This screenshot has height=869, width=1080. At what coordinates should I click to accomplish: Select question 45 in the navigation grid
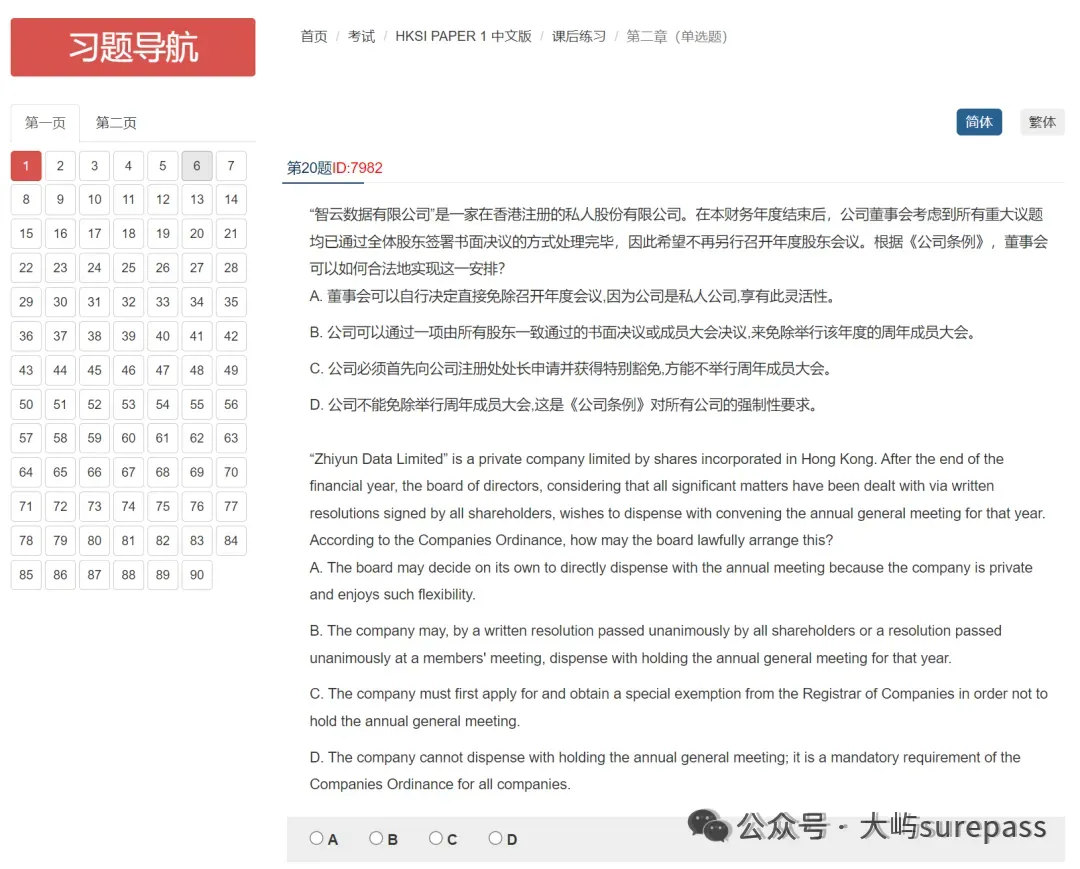click(94, 370)
